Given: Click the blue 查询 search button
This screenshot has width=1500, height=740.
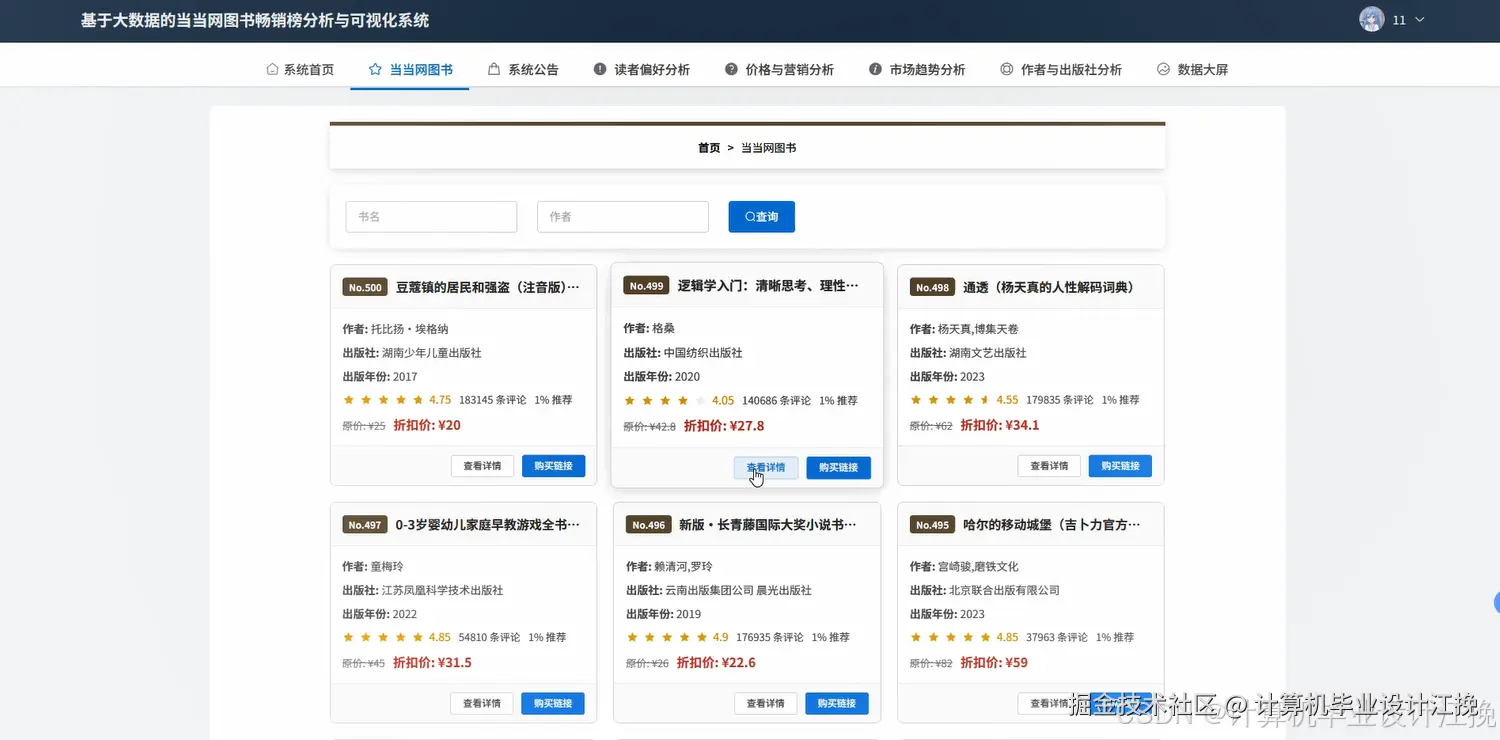Looking at the screenshot, I should (x=762, y=217).
